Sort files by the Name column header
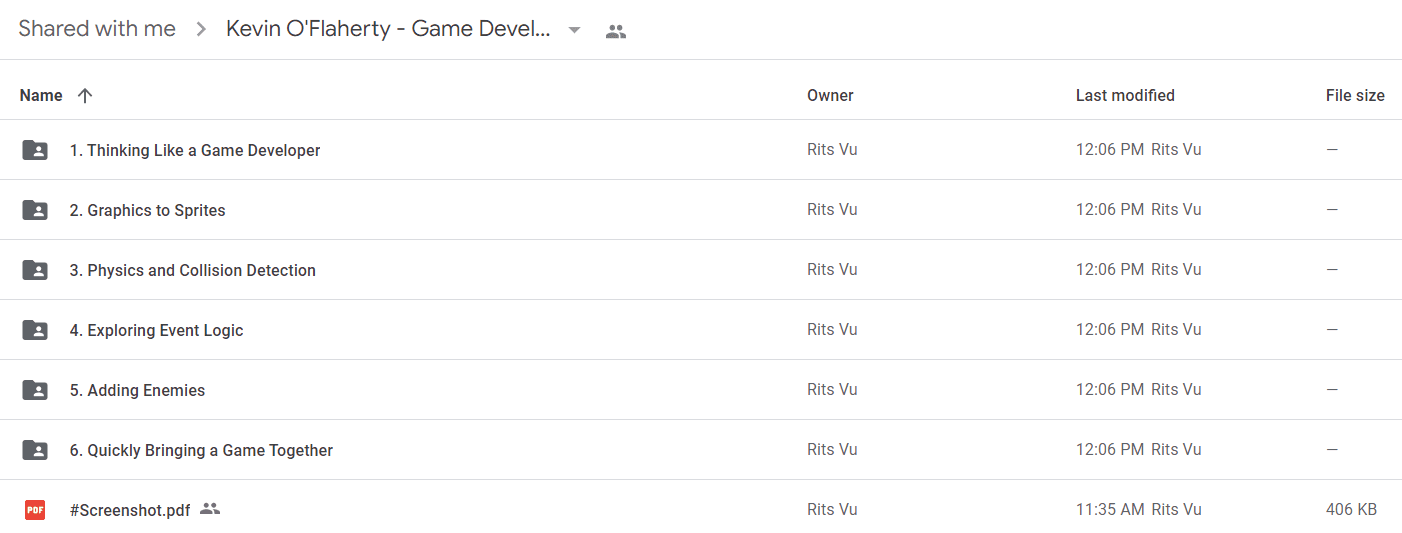Image resolution: width=1402 pixels, height=533 pixels. click(41, 96)
